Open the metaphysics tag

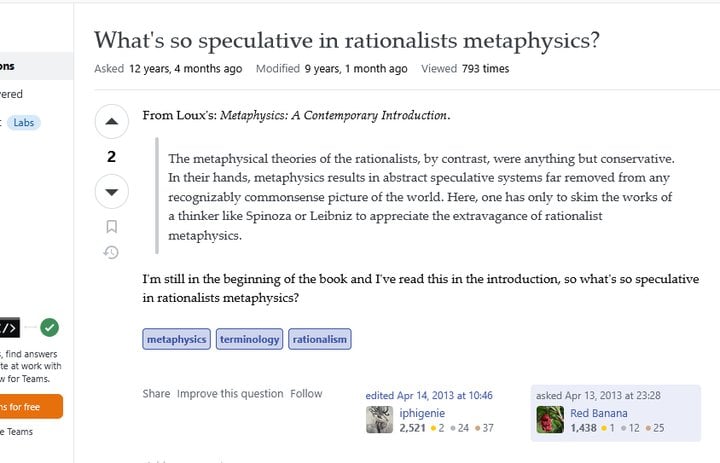click(176, 339)
